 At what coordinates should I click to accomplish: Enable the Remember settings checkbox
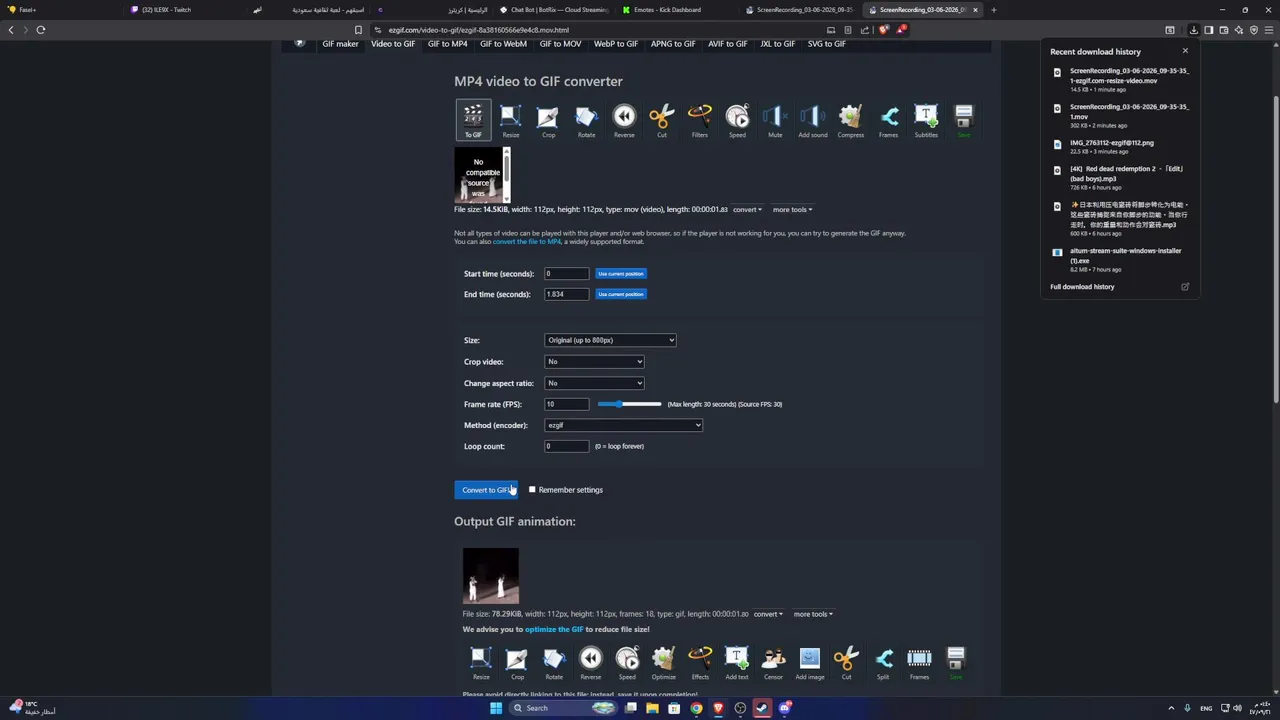(x=532, y=490)
